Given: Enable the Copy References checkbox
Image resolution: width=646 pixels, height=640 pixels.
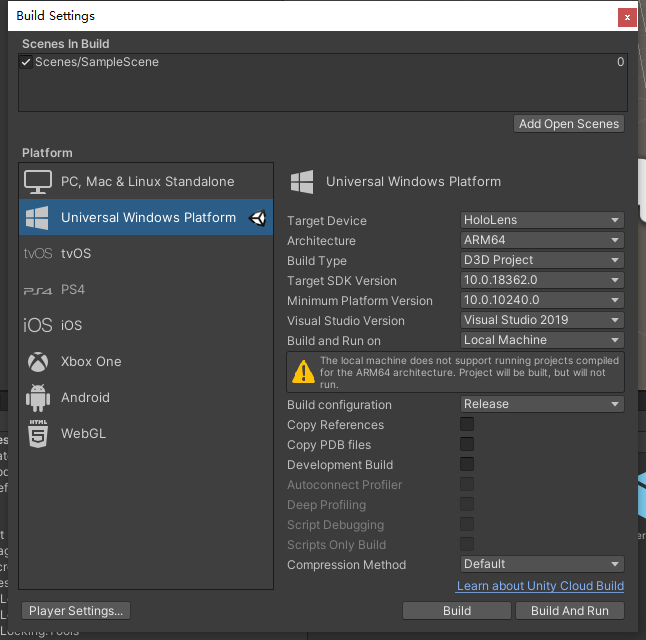Looking at the screenshot, I should point(467,424).
